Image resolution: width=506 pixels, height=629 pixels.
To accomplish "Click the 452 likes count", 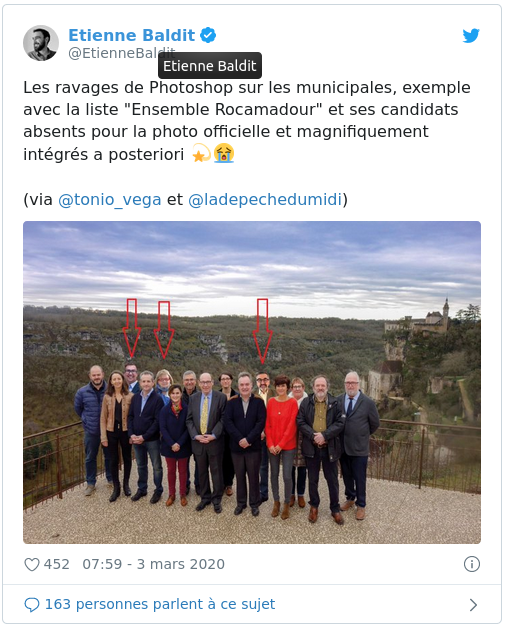I will [57, 564].
